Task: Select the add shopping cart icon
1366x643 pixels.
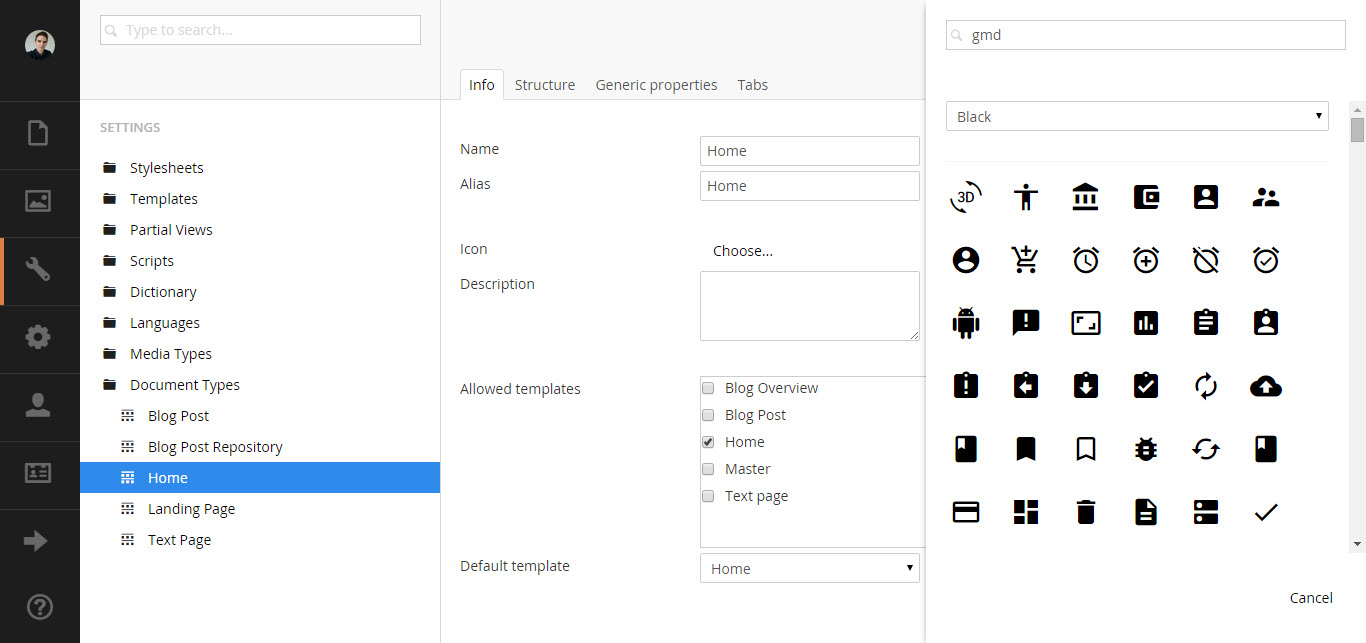Action: (1025, 259)
